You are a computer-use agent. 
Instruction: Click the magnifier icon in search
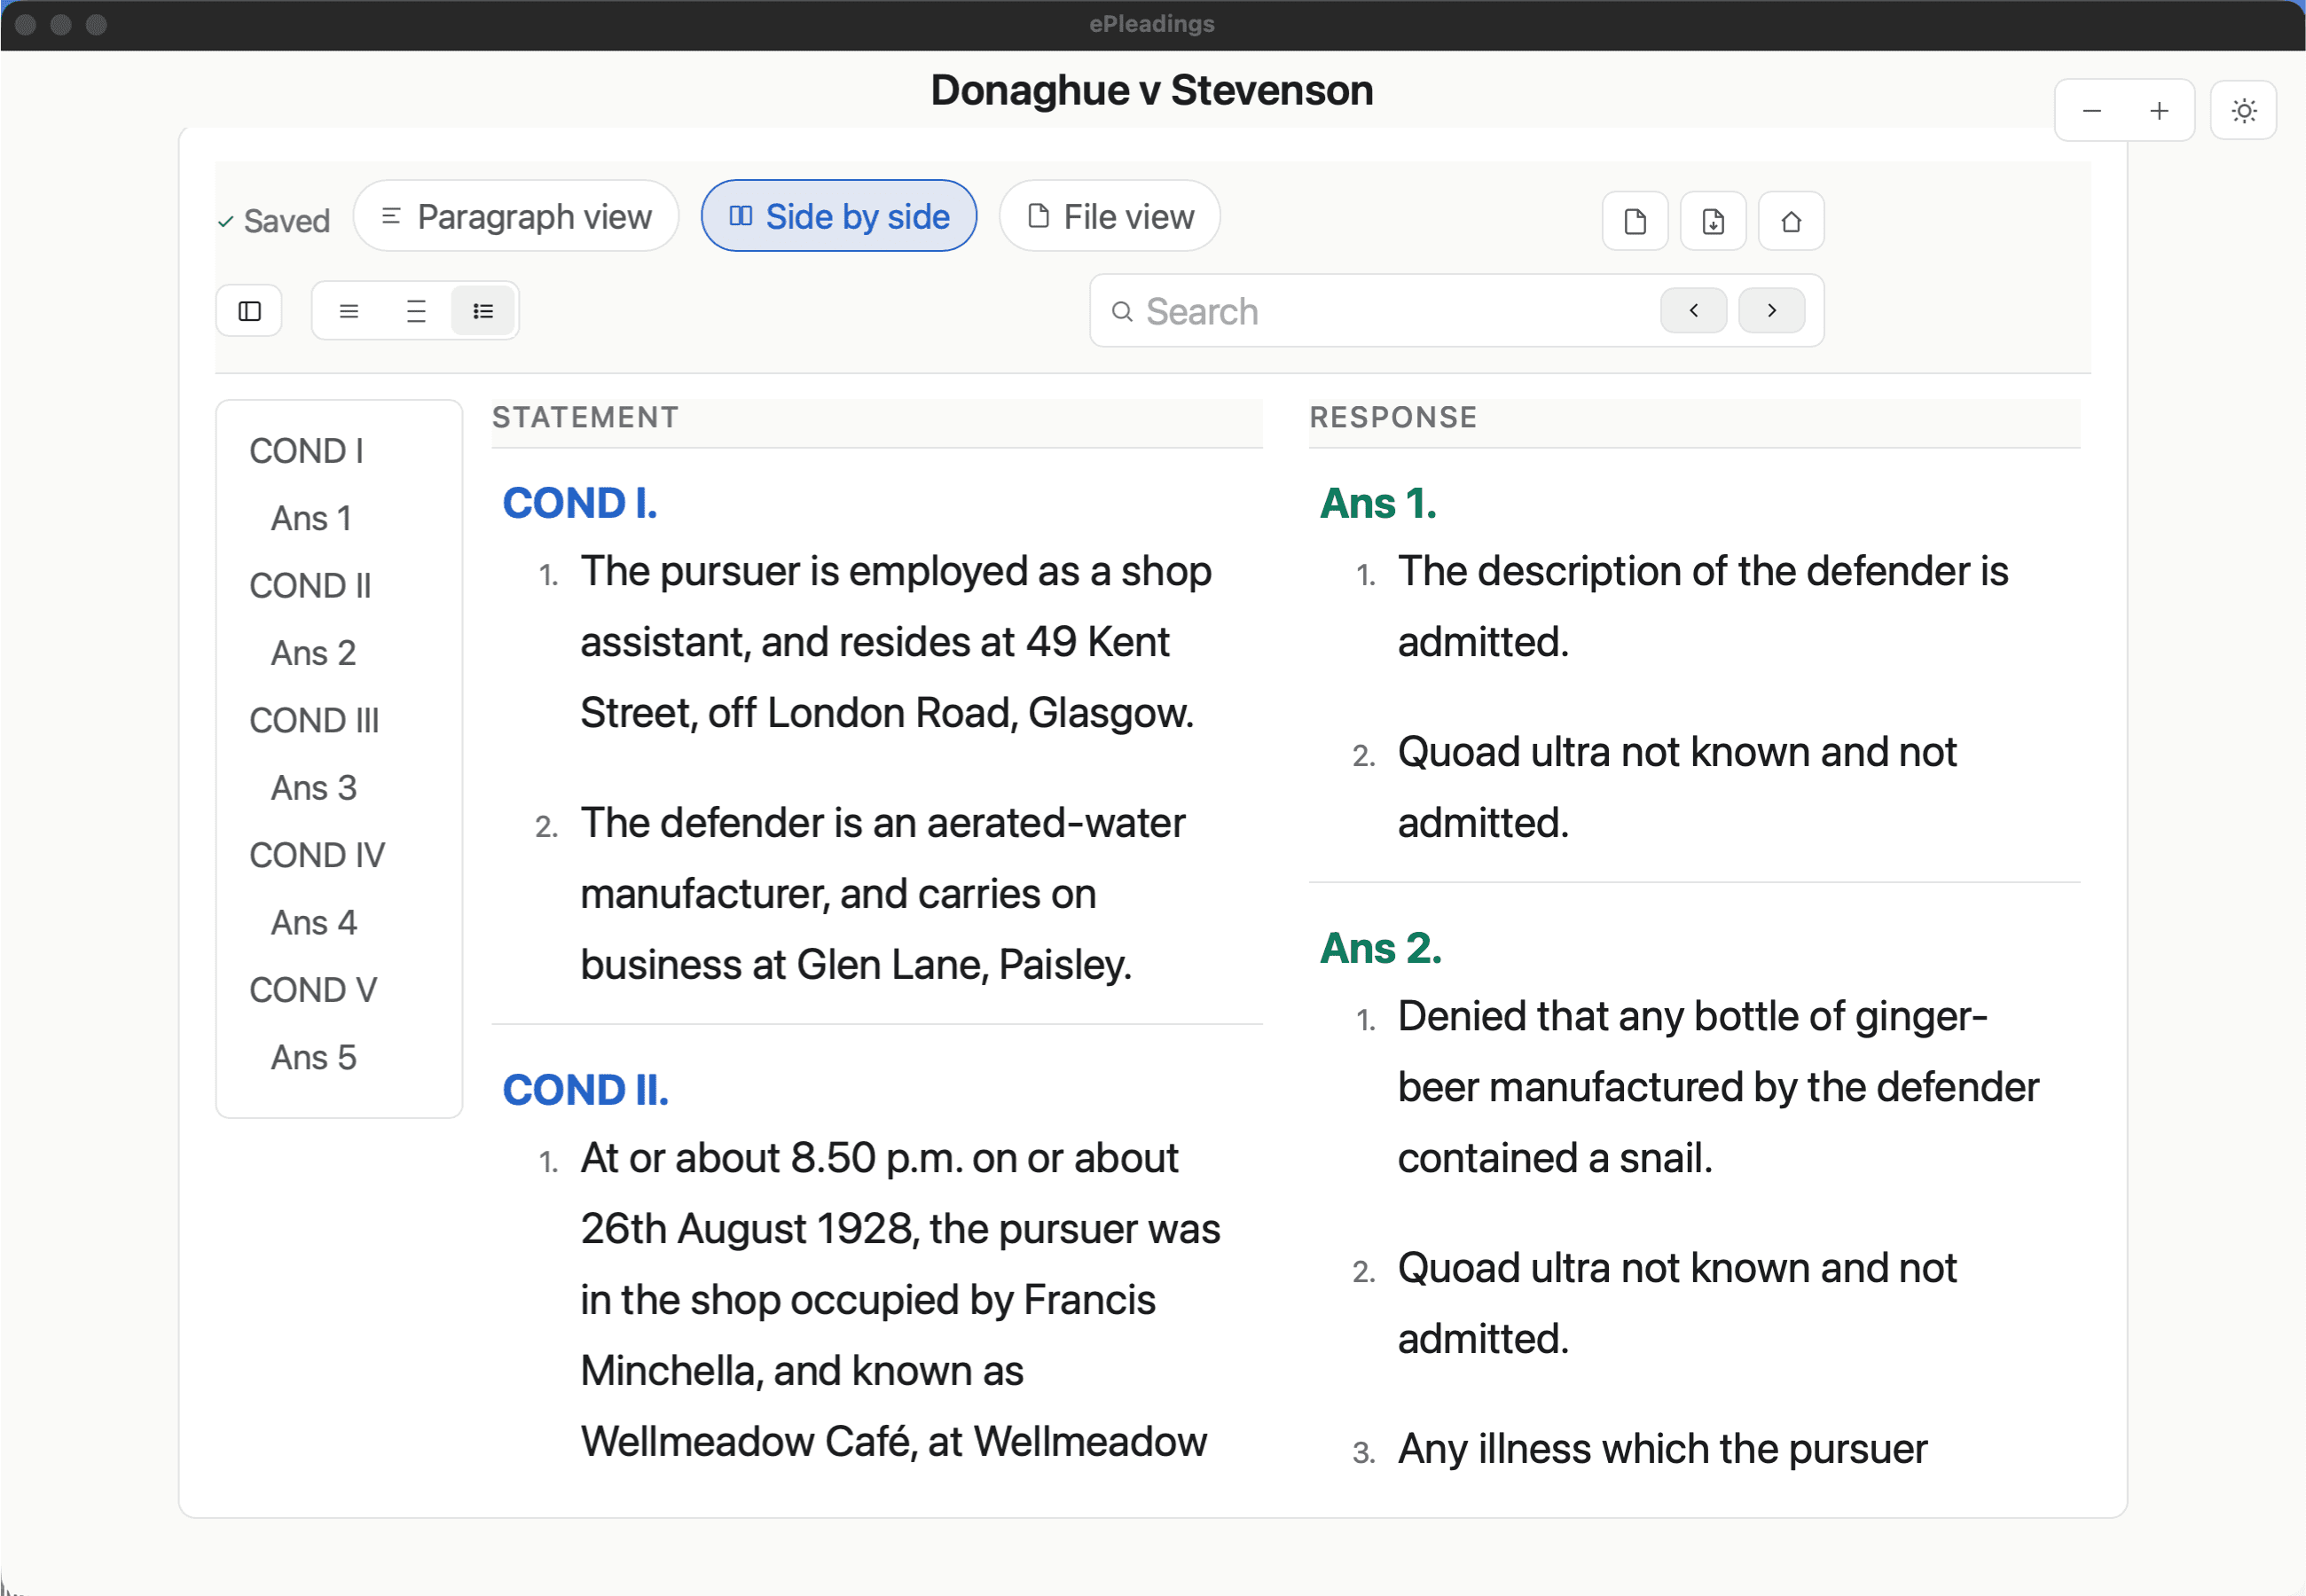1122,312
